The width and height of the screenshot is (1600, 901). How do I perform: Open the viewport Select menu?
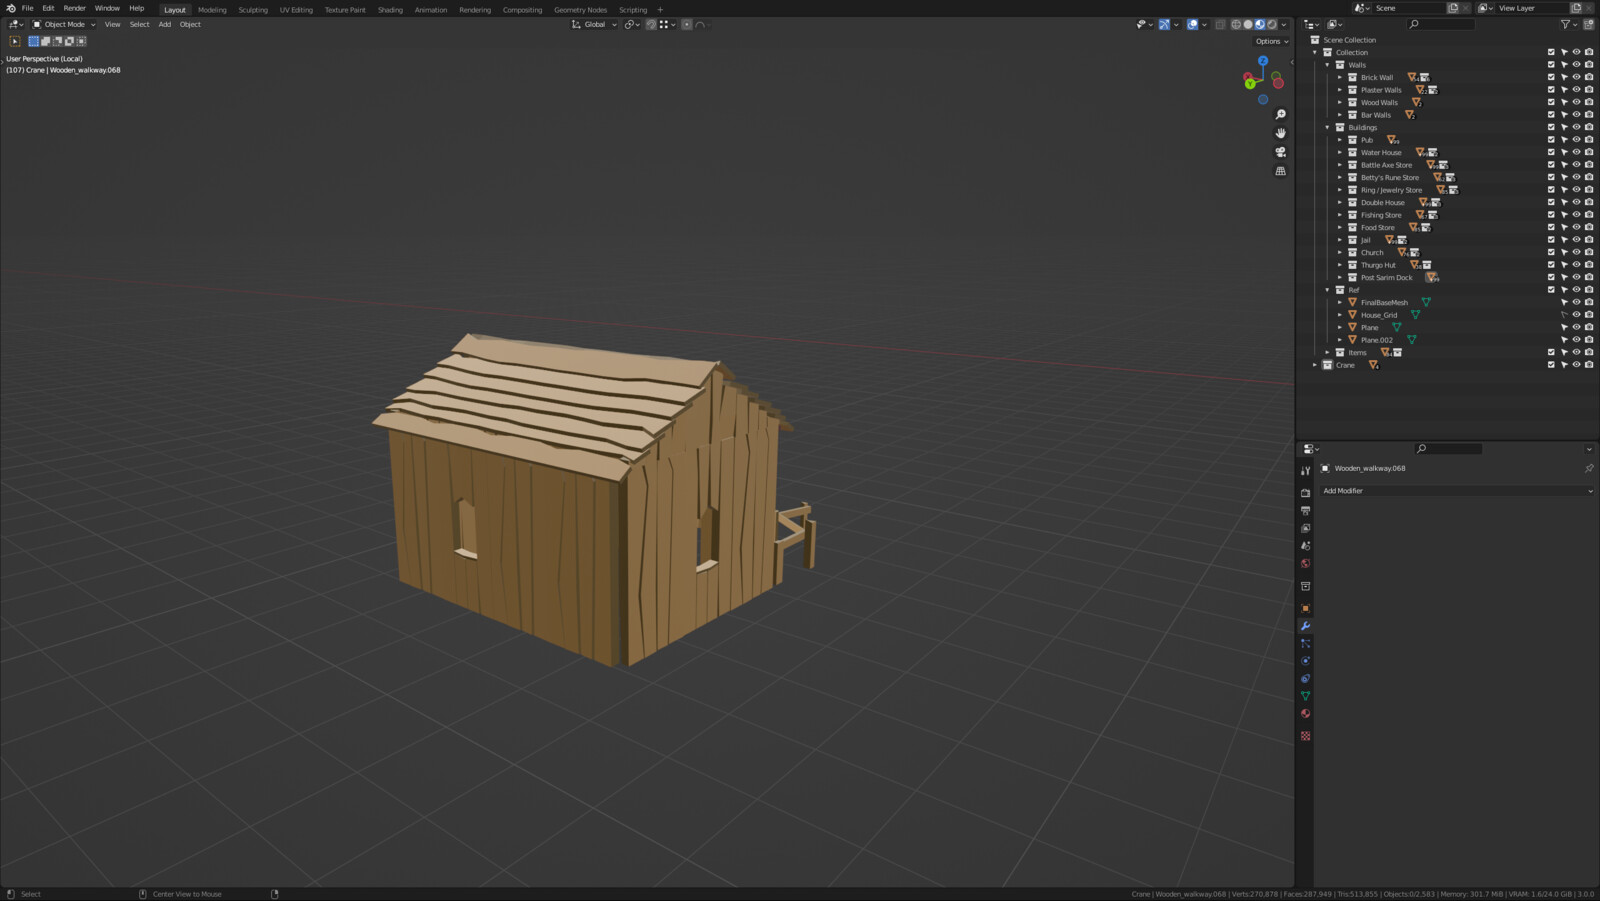coord(139,24)
